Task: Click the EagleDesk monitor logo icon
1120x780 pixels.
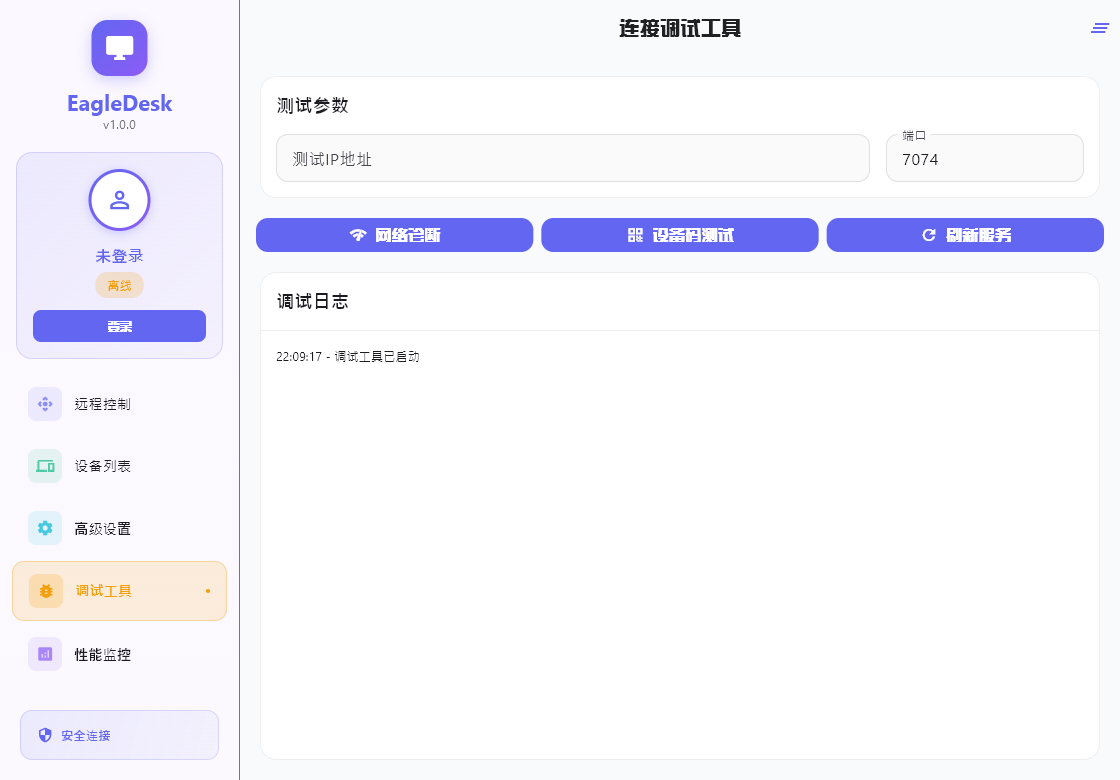Action: (x=119, y=47)
